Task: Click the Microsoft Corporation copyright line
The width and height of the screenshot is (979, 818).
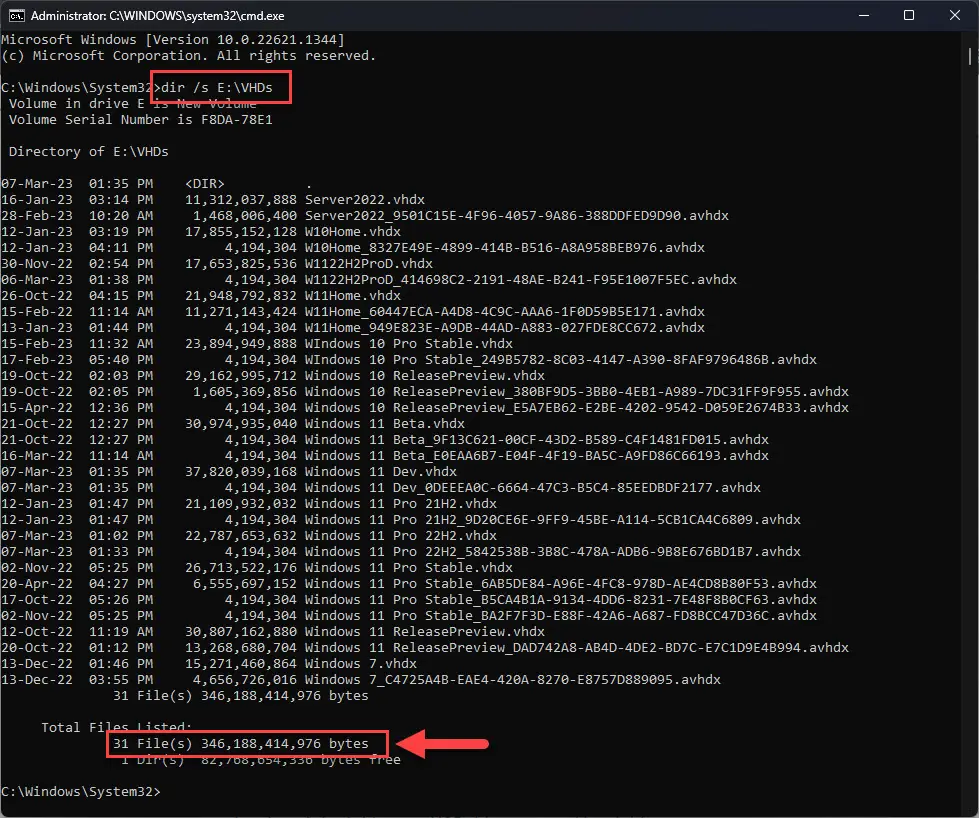Action: (x=189, y=56)
